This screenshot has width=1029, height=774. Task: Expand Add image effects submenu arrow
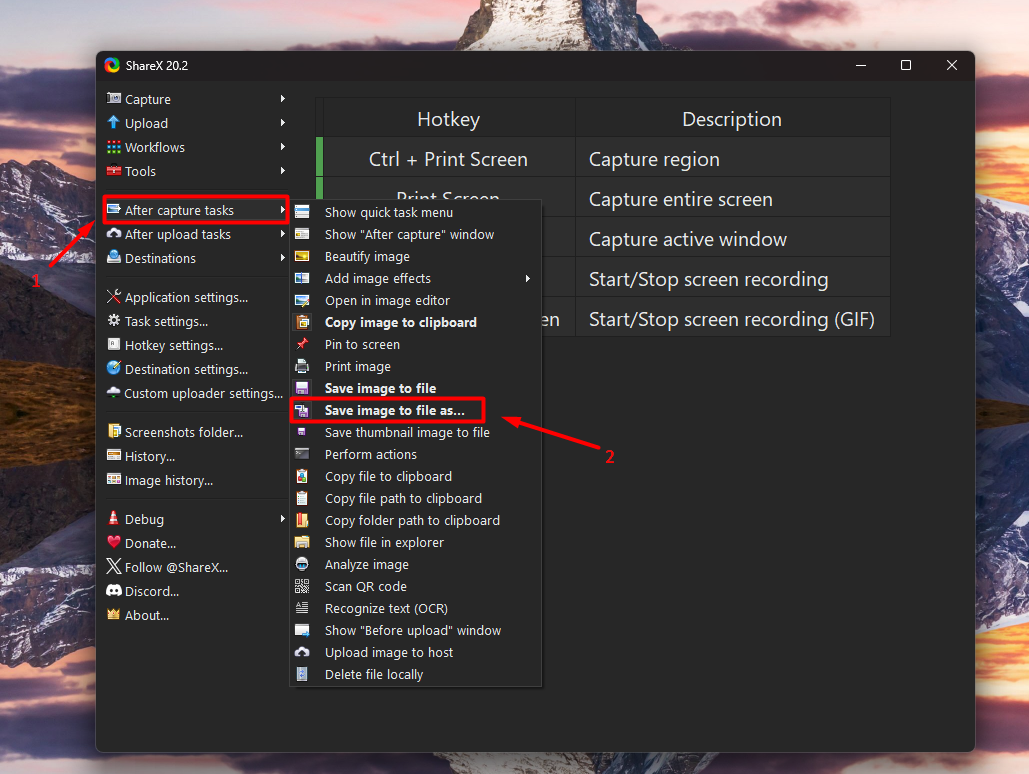[528, 278]
